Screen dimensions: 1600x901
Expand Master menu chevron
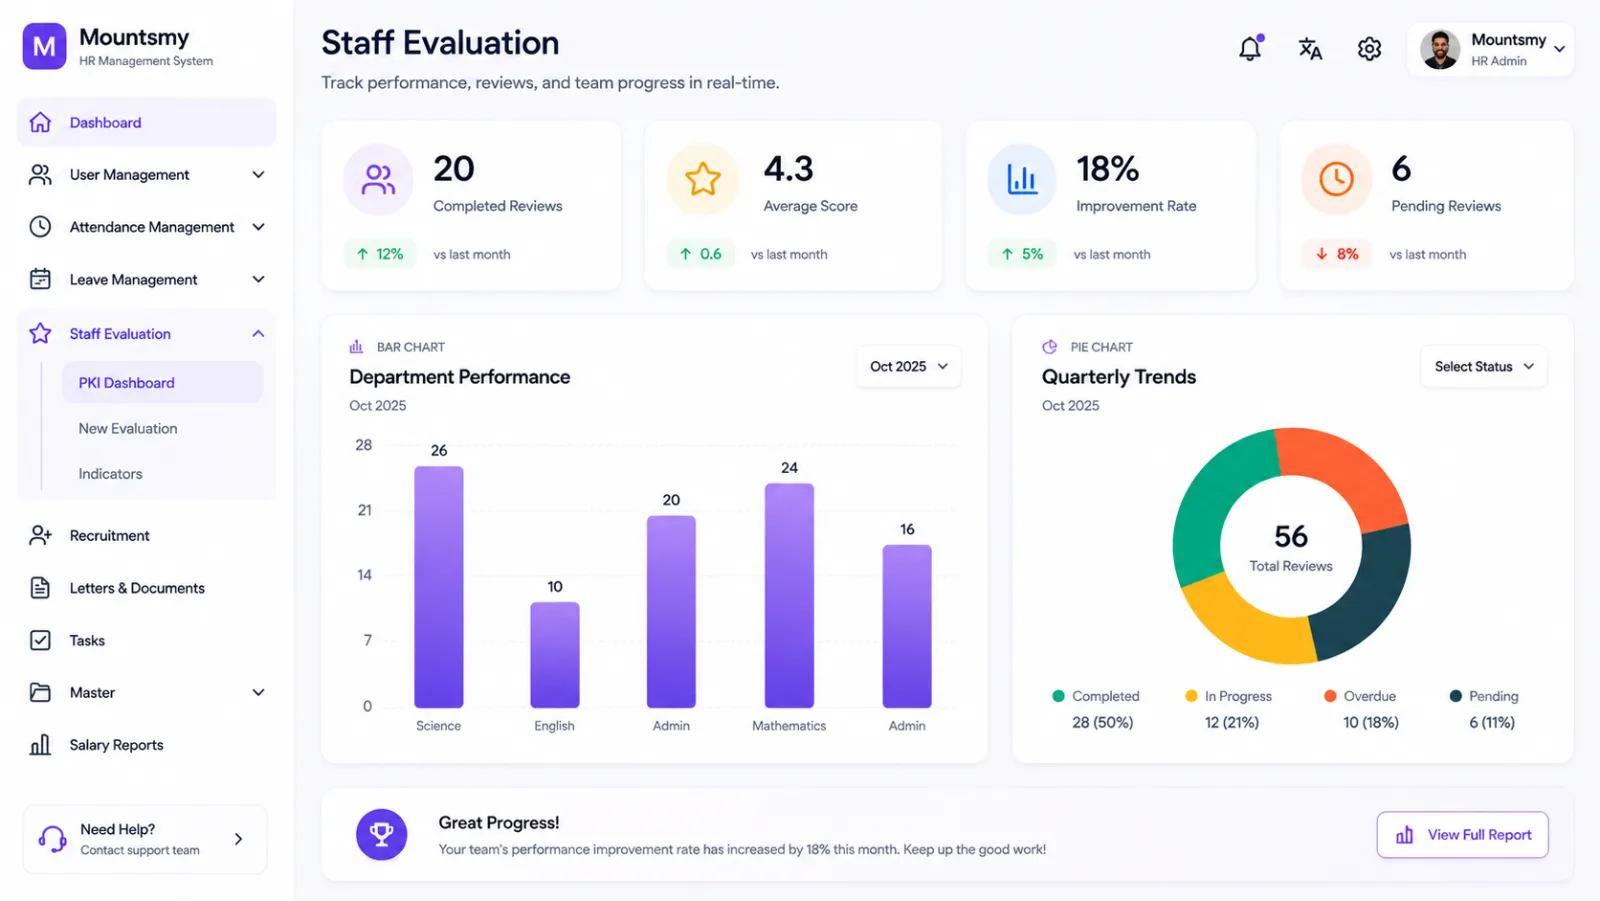coord(258,692)
